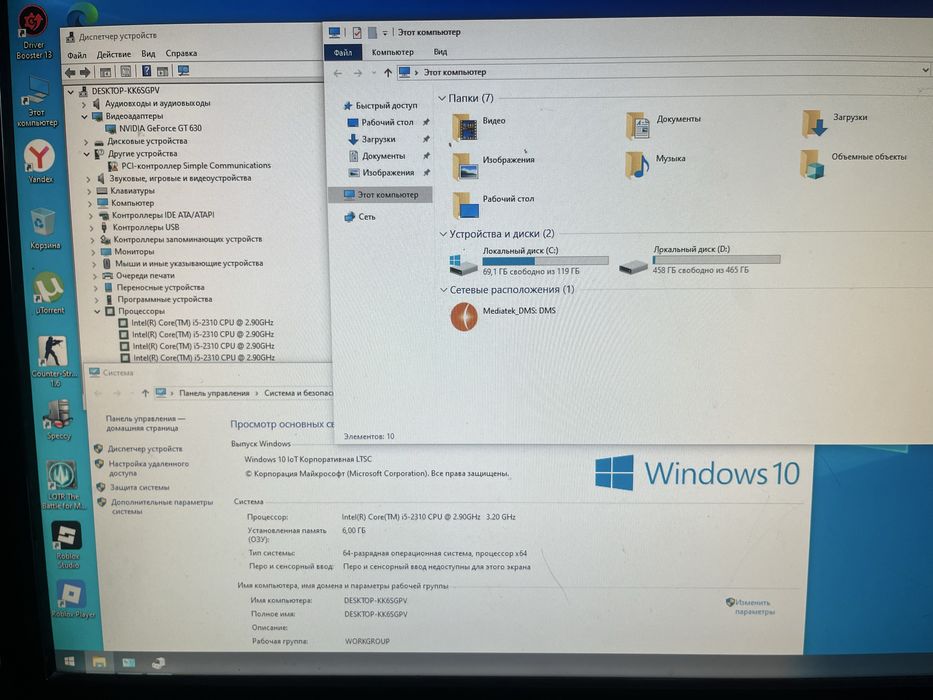
Task: Launch Counter-Strike 1.6 desktop icon
Action: point(53,361)
